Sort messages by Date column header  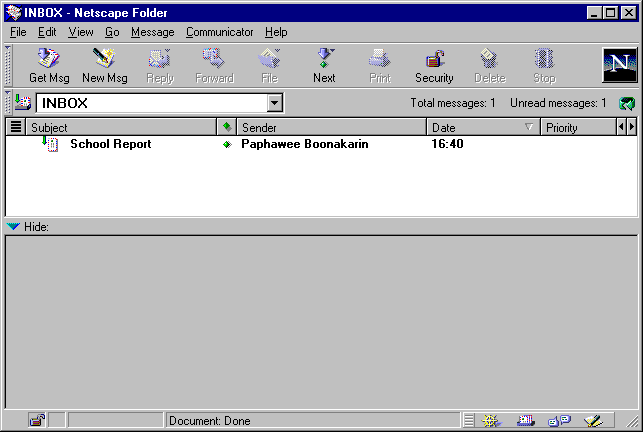(483, 127)
